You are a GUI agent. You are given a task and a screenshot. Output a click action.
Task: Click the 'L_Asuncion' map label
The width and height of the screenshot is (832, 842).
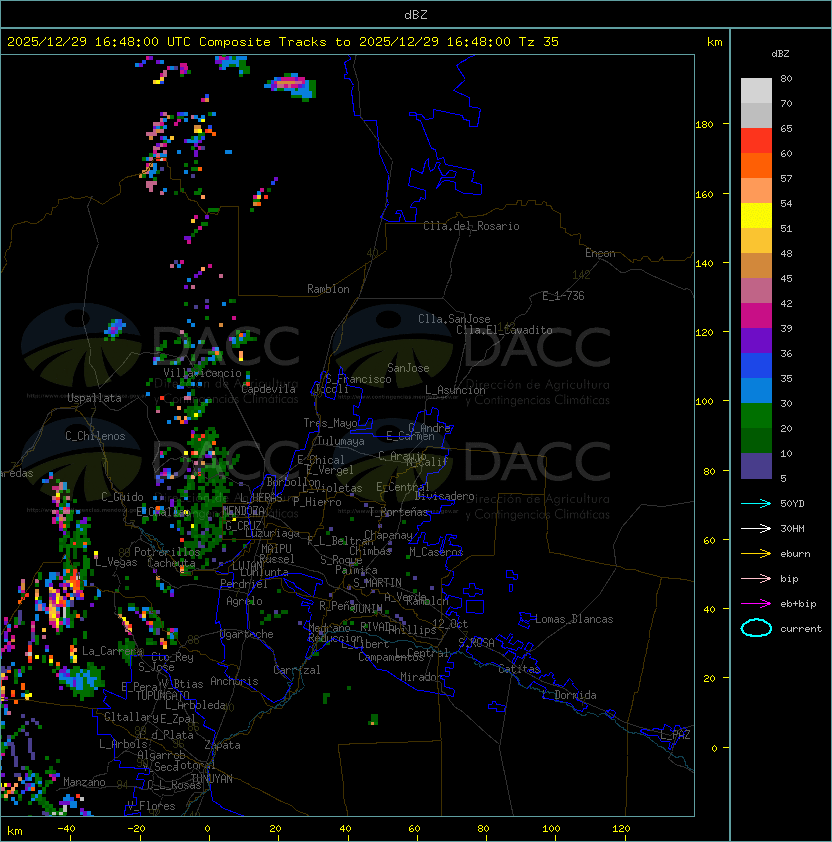coord(455,390)
